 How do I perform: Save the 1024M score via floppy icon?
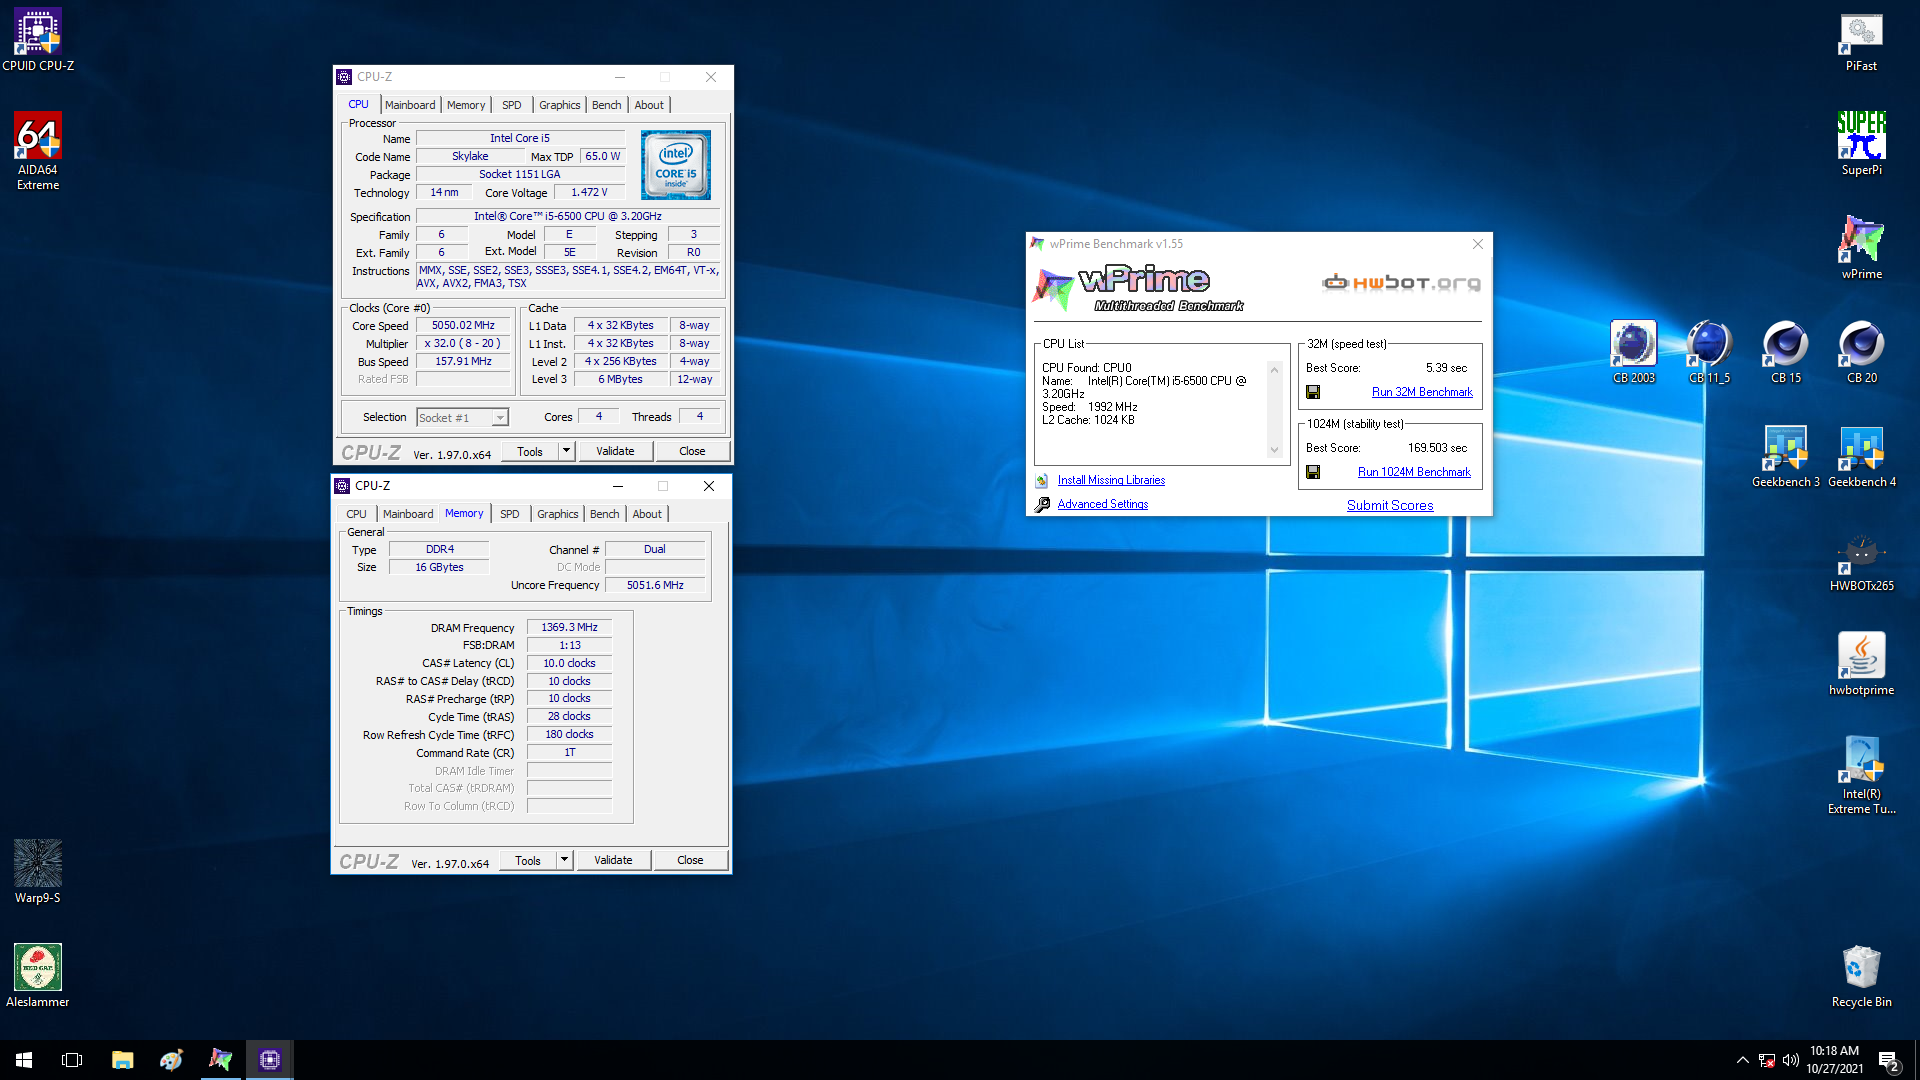1313,472
